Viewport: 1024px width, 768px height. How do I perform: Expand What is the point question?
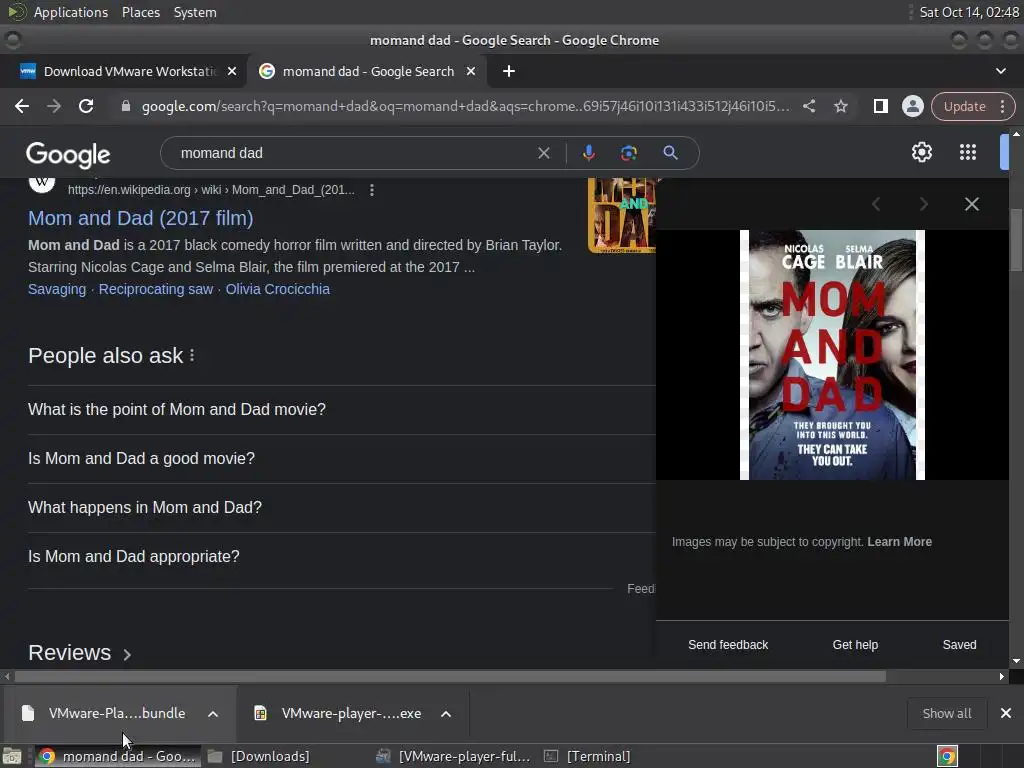pyautogui.click(x=342, y=409)
